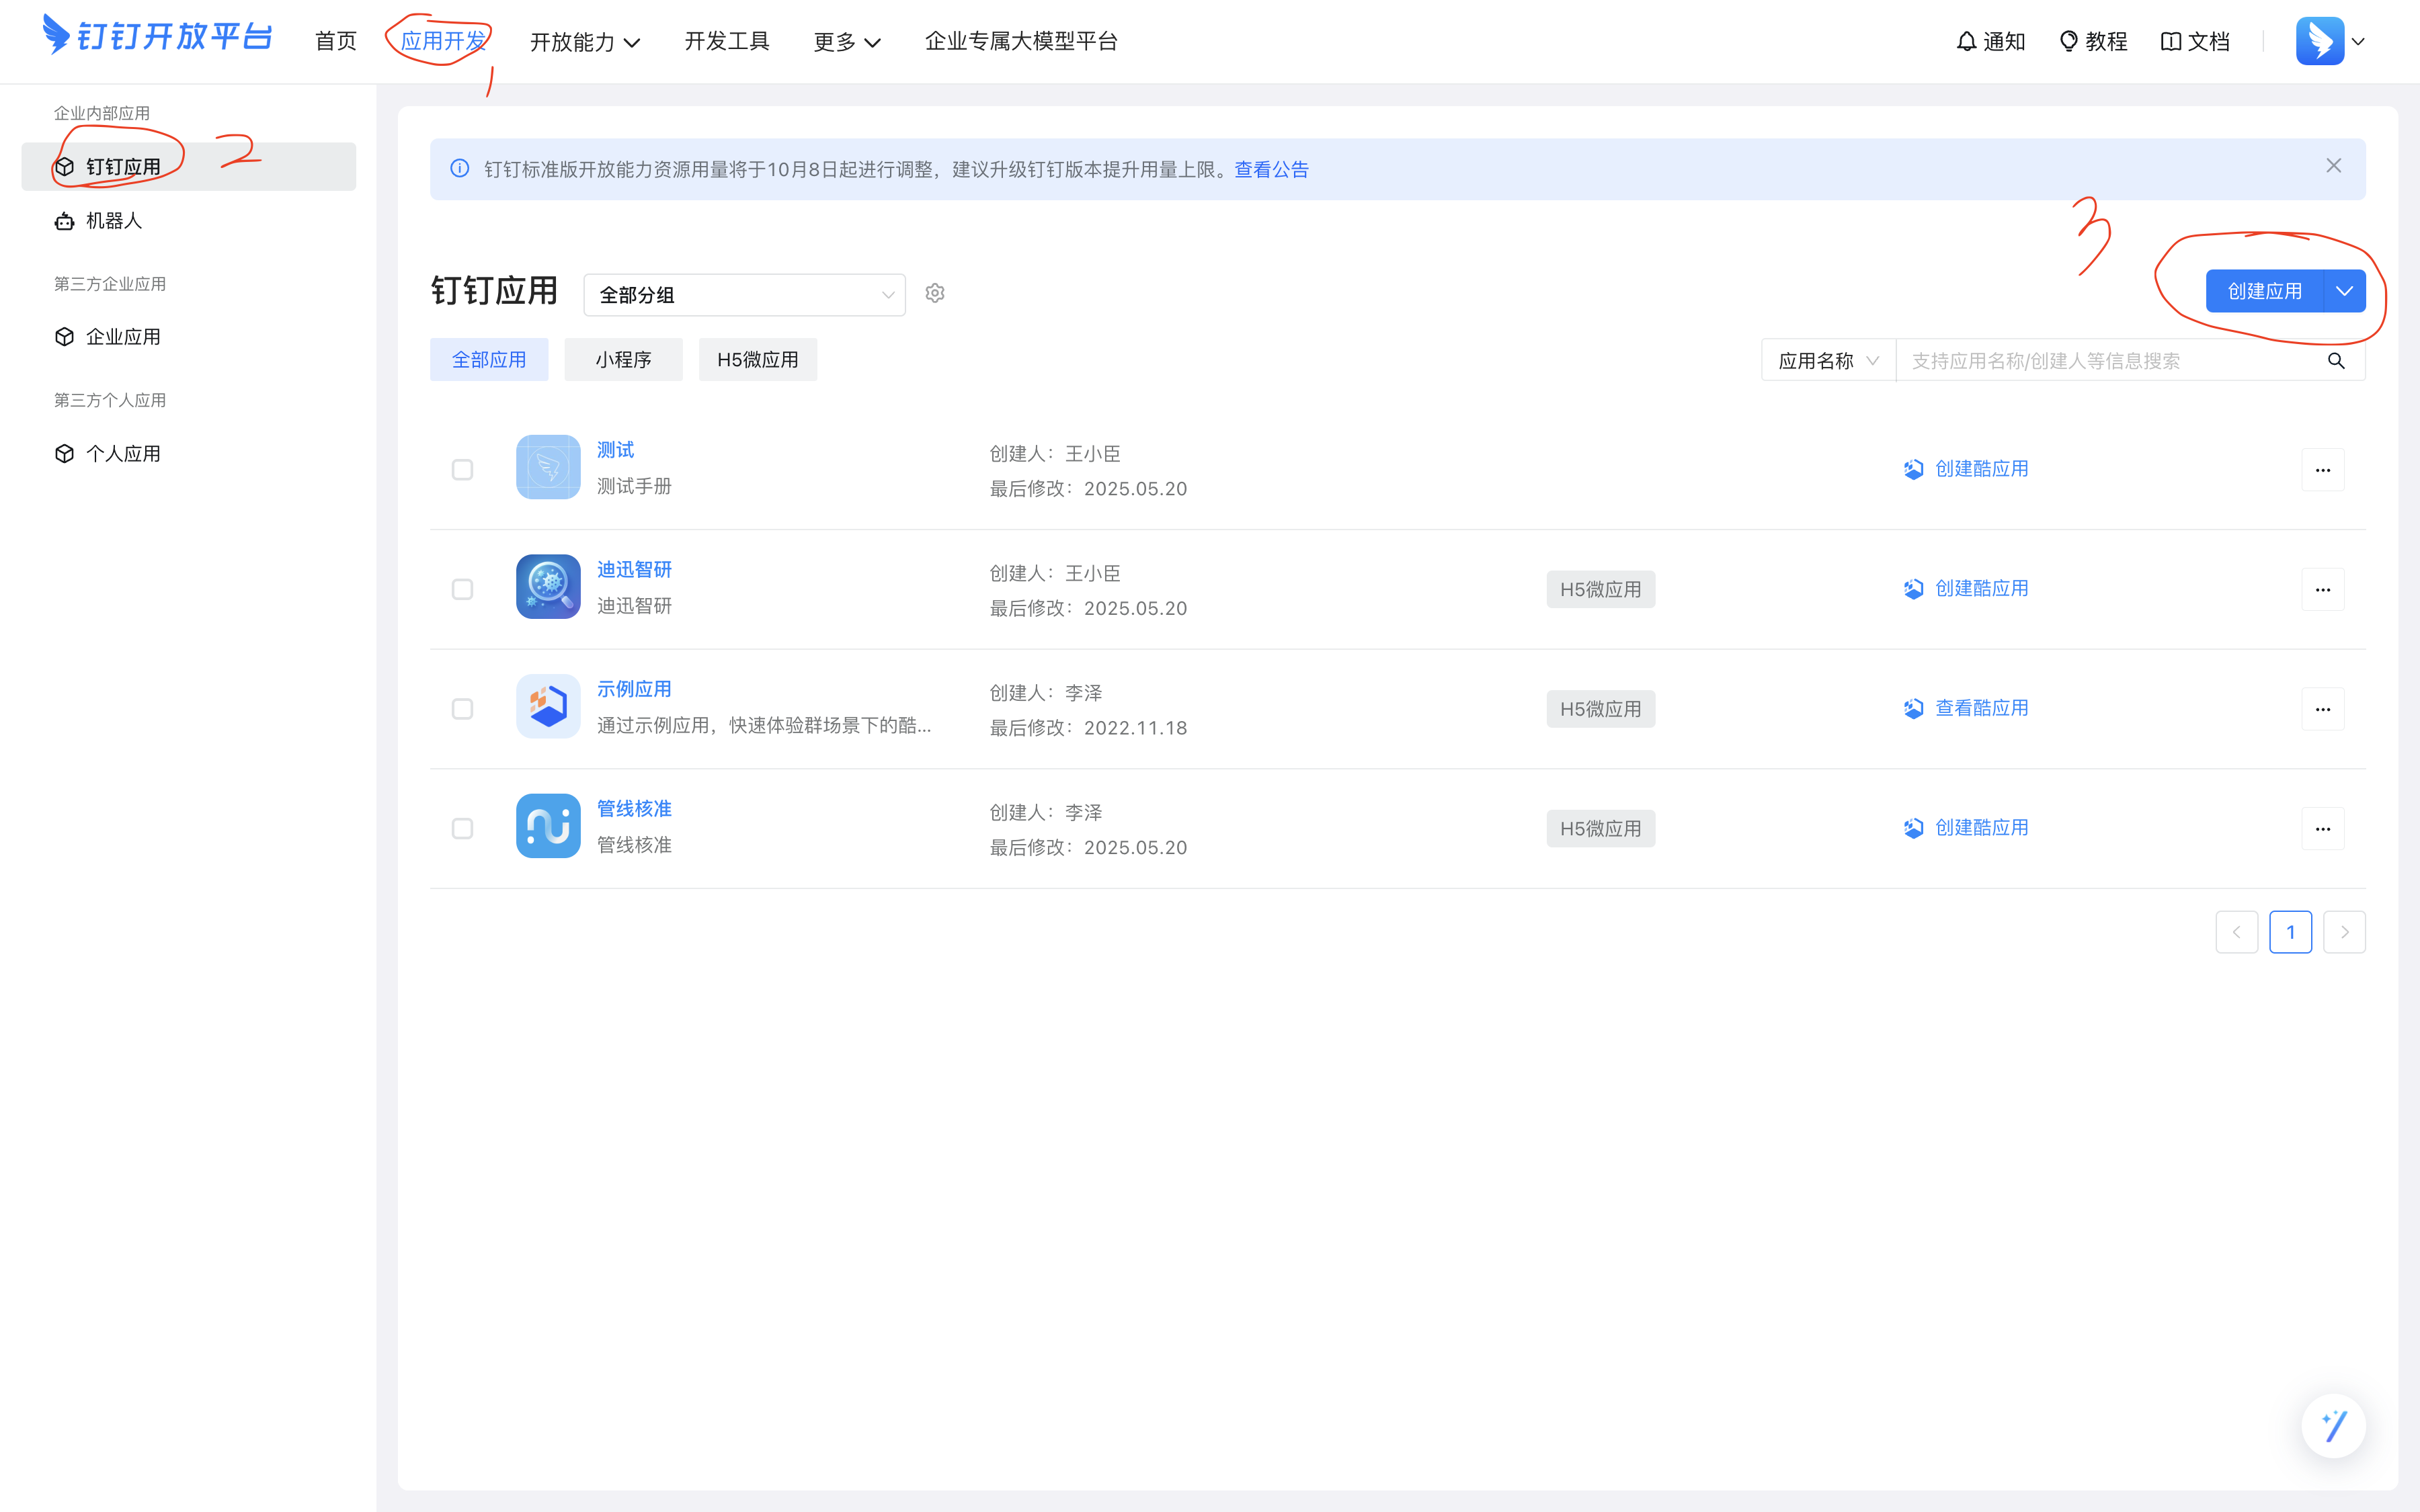Open the 查看公告 link

pos(1272,169)
